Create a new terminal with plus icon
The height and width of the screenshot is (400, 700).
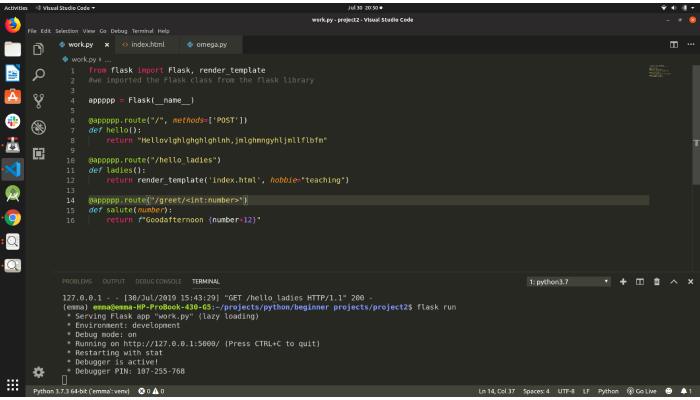coord(623,282)
